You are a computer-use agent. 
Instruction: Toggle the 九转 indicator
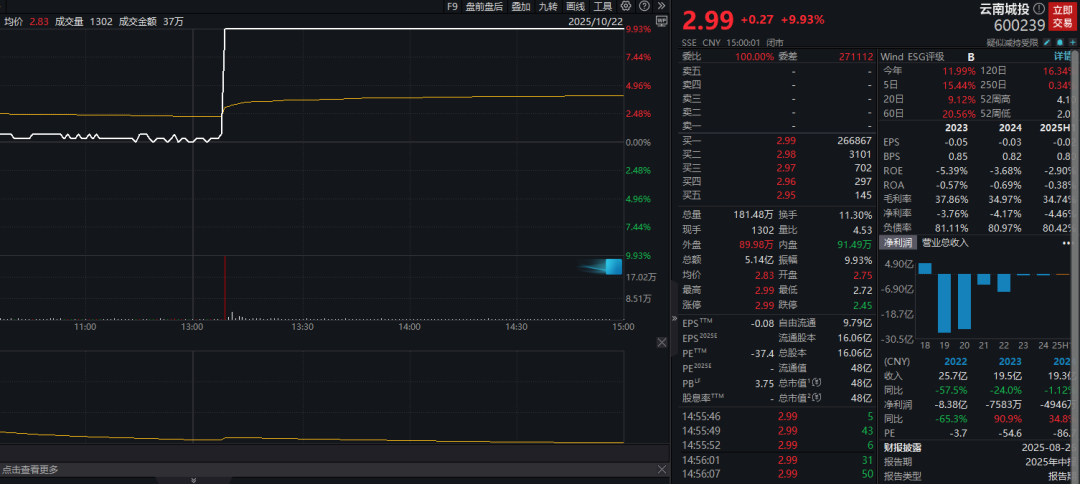point(548,6)
